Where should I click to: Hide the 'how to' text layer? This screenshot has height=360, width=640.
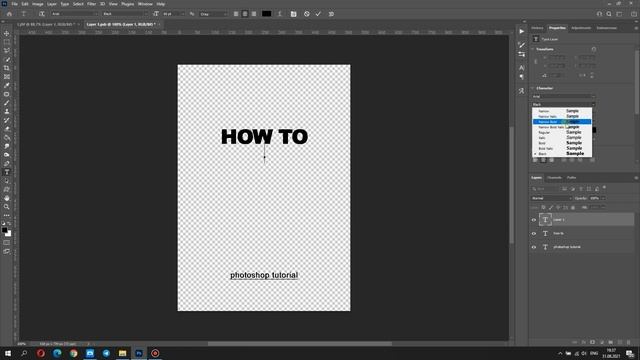click(x=533, y=233)
